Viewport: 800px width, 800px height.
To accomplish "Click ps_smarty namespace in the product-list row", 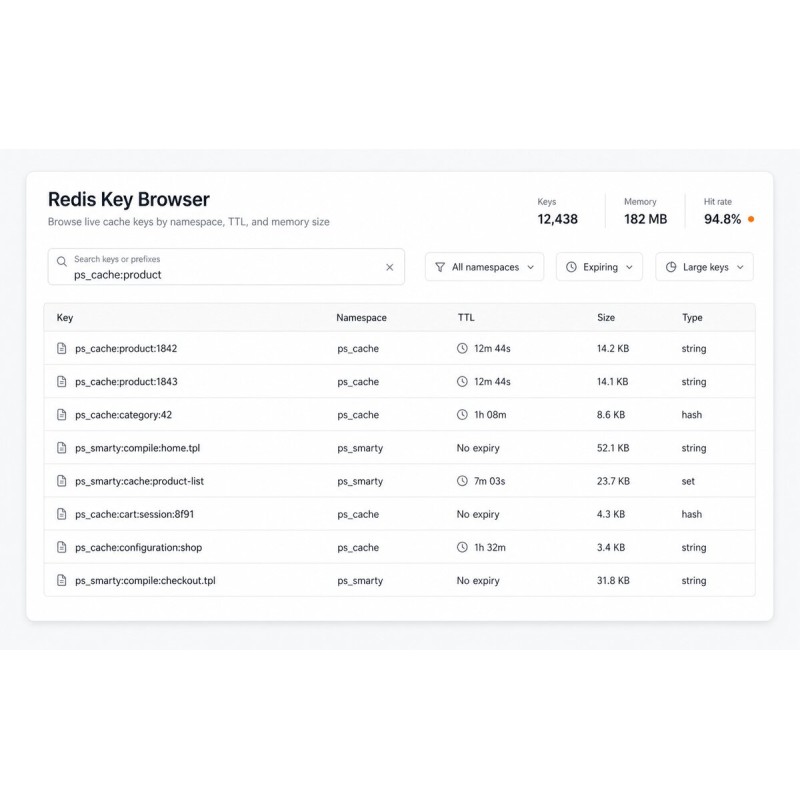I will click(x=360, y=481).
